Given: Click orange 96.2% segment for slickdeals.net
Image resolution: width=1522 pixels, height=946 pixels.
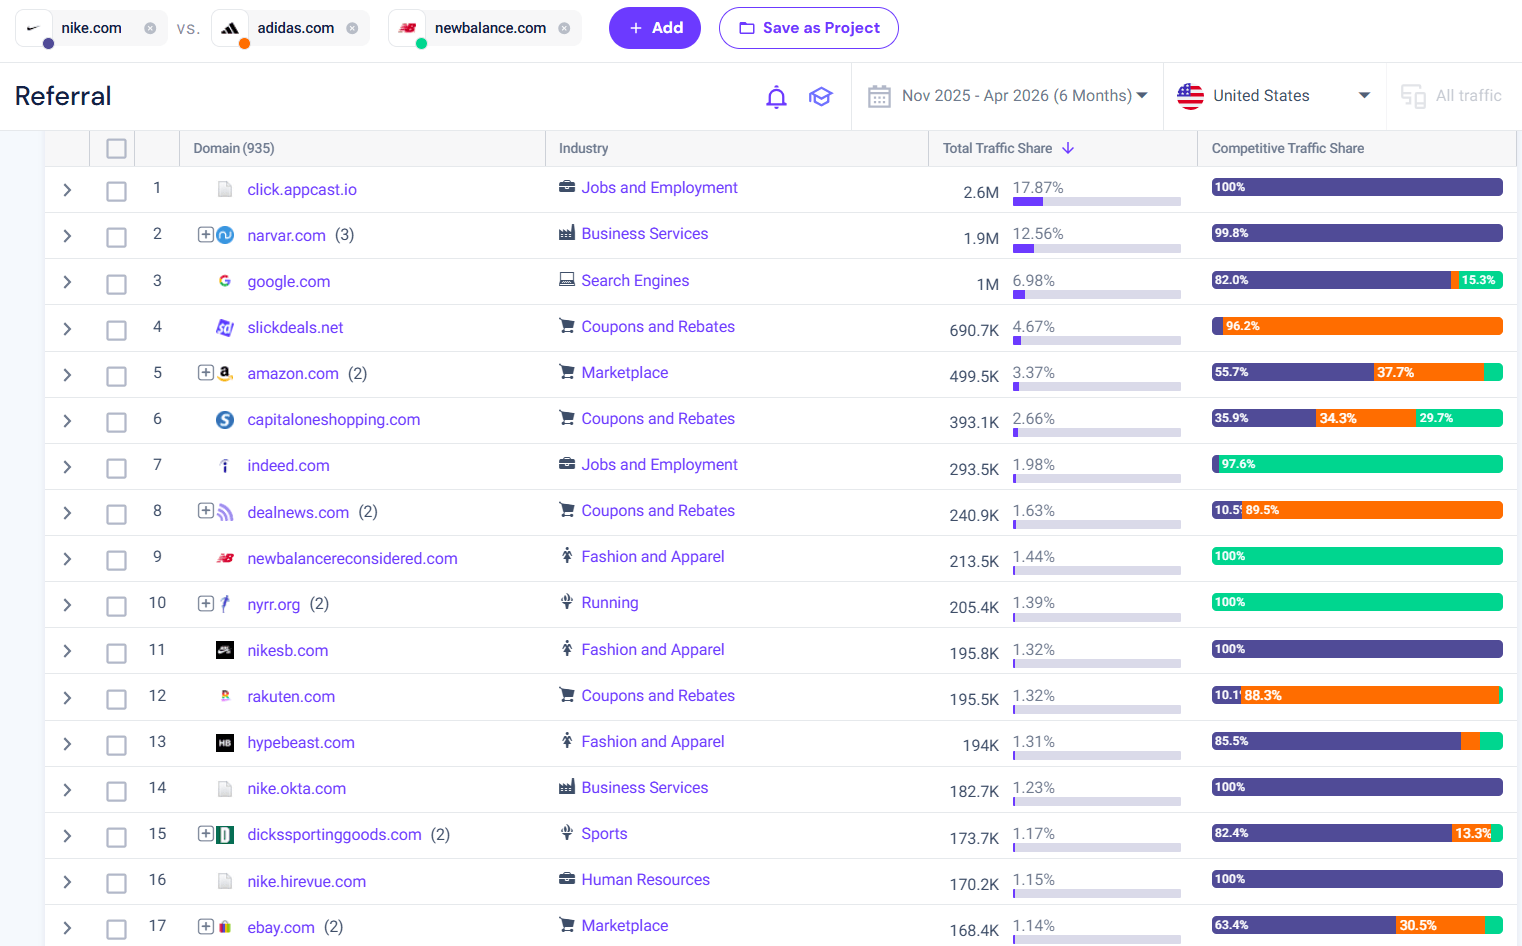Looking at the screenshot, I should (x=1363, y=326).
